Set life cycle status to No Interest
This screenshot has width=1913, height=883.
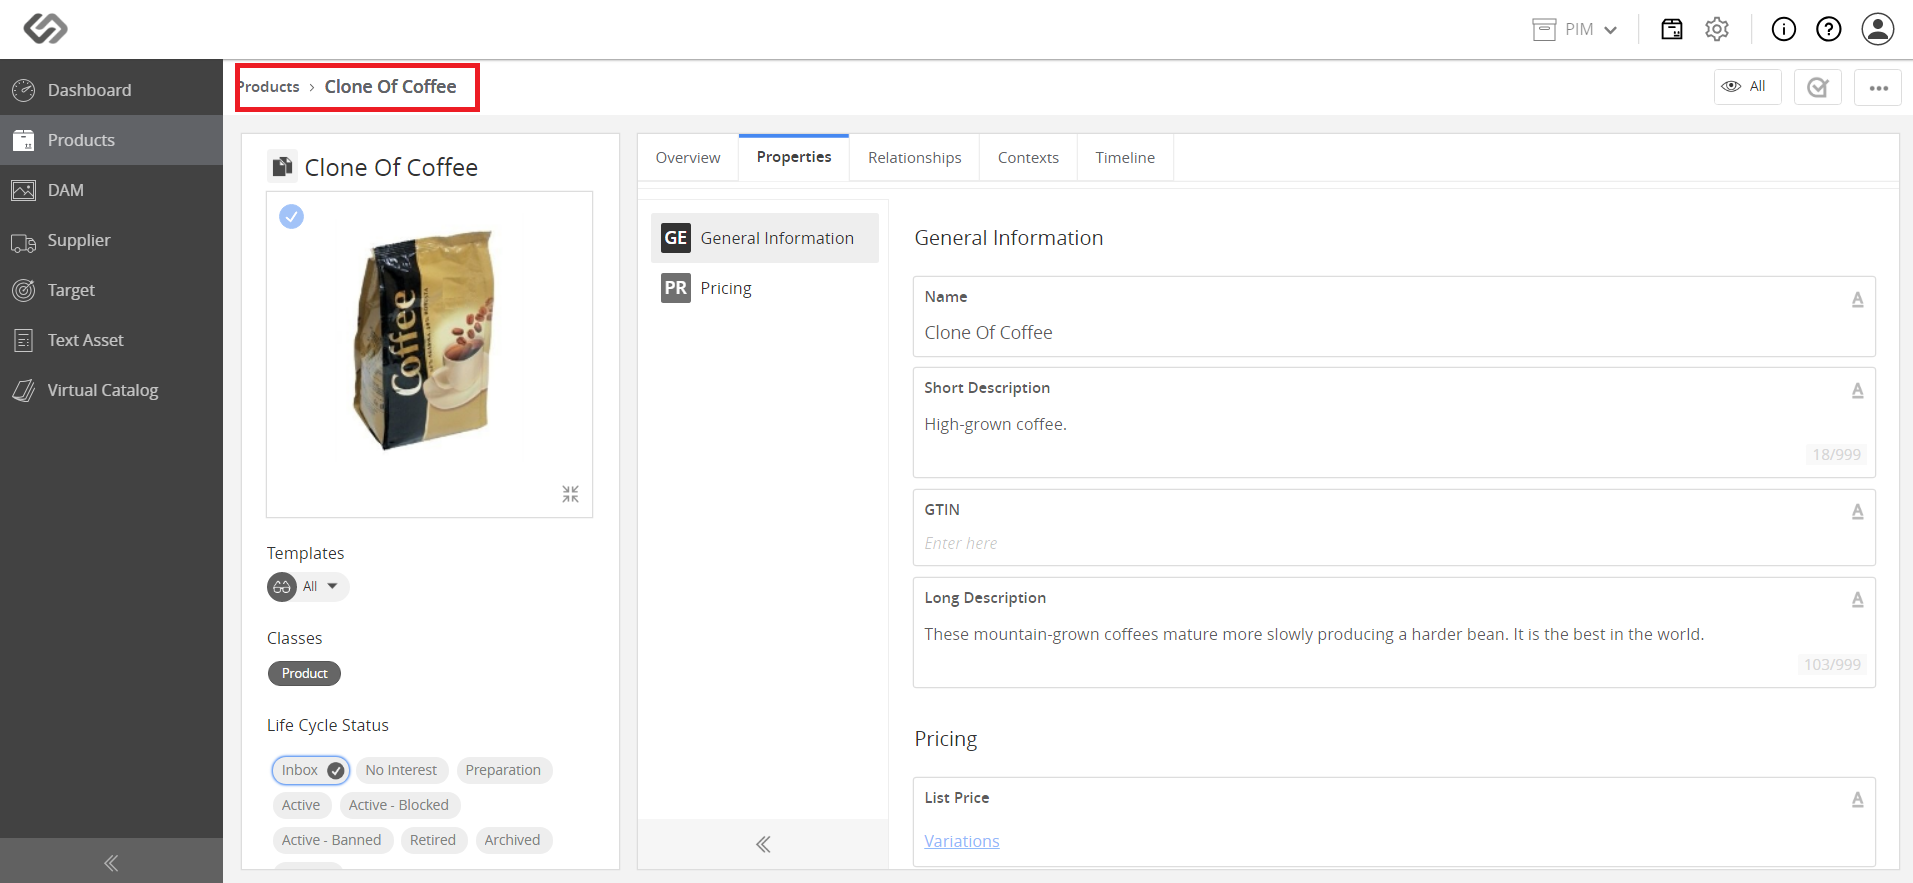click(x=401, y=770)
